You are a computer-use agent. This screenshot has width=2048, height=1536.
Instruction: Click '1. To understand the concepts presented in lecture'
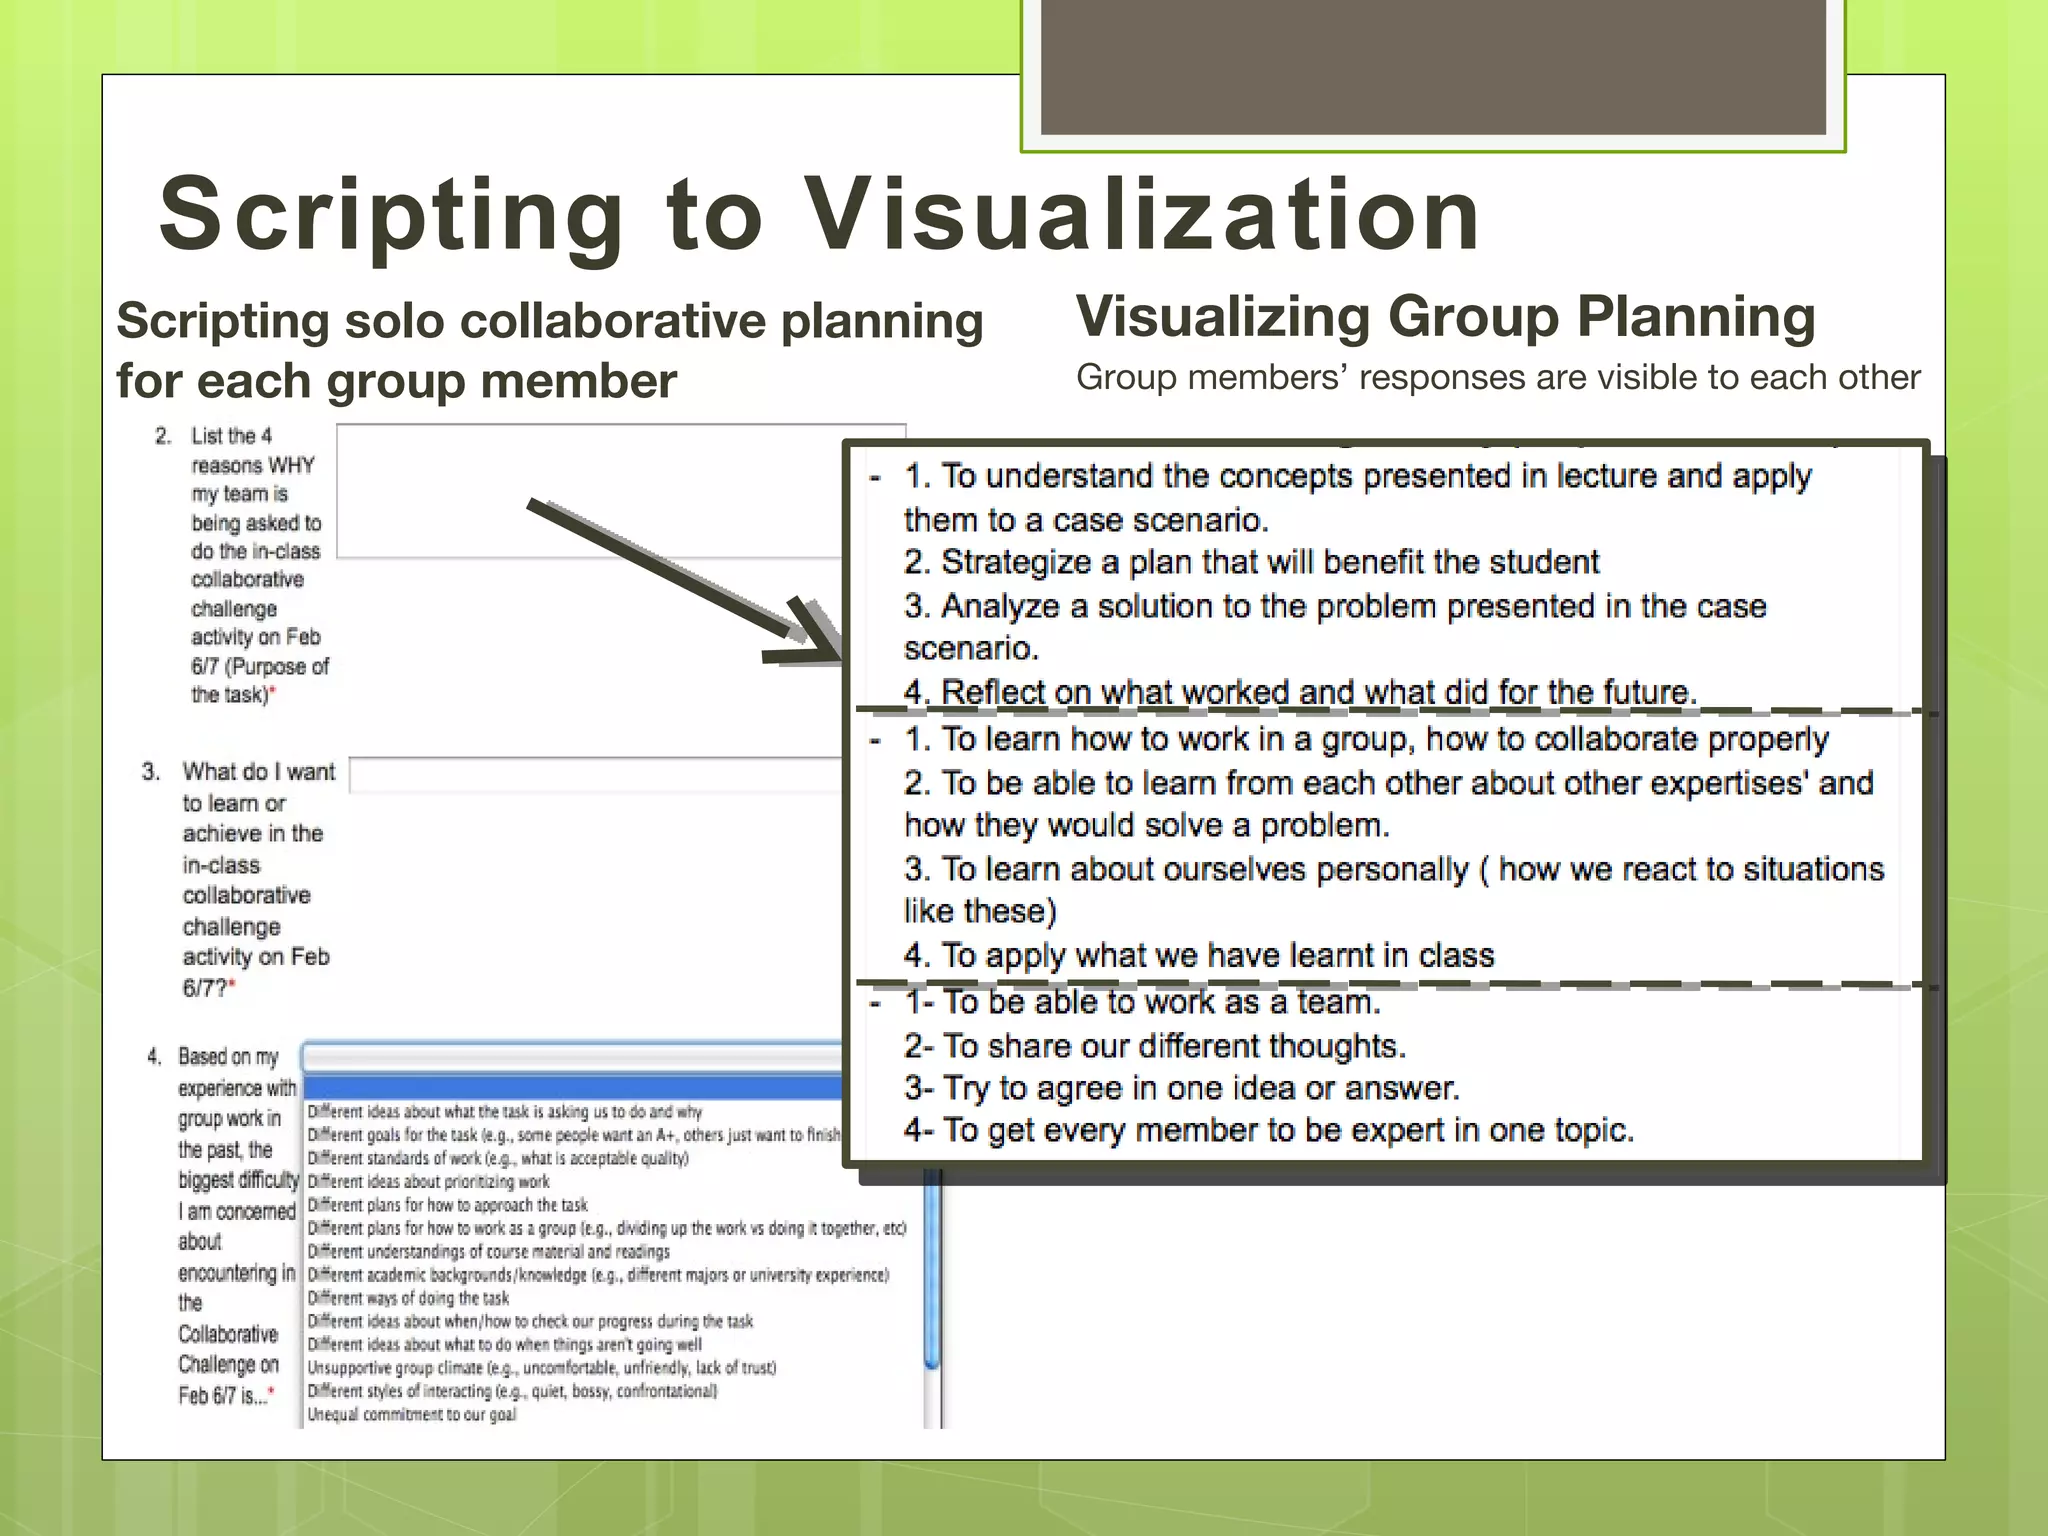(x=1358, y=497)
